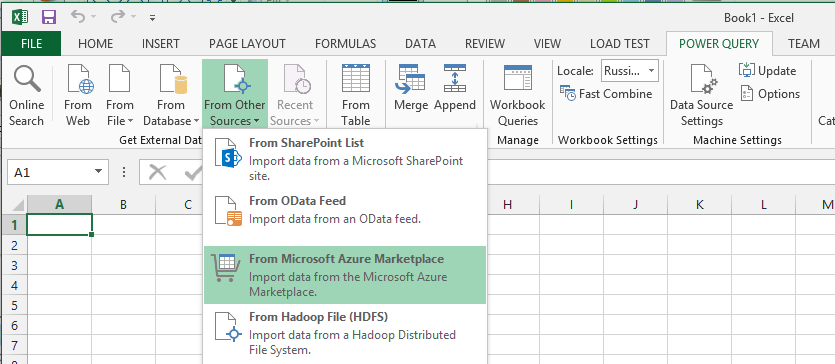Launch Online Search in Power Query
Viewport: 835px width, 364px height.
pos(27,96)
